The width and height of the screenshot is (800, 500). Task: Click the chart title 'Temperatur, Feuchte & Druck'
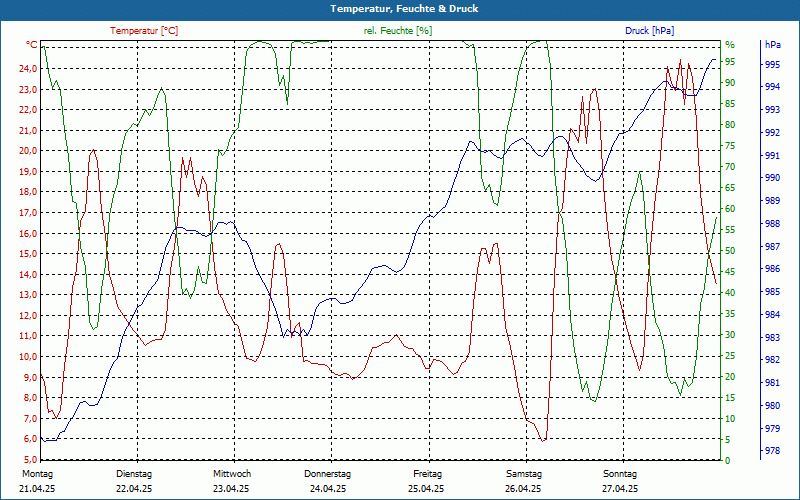(x=404, y=9)
